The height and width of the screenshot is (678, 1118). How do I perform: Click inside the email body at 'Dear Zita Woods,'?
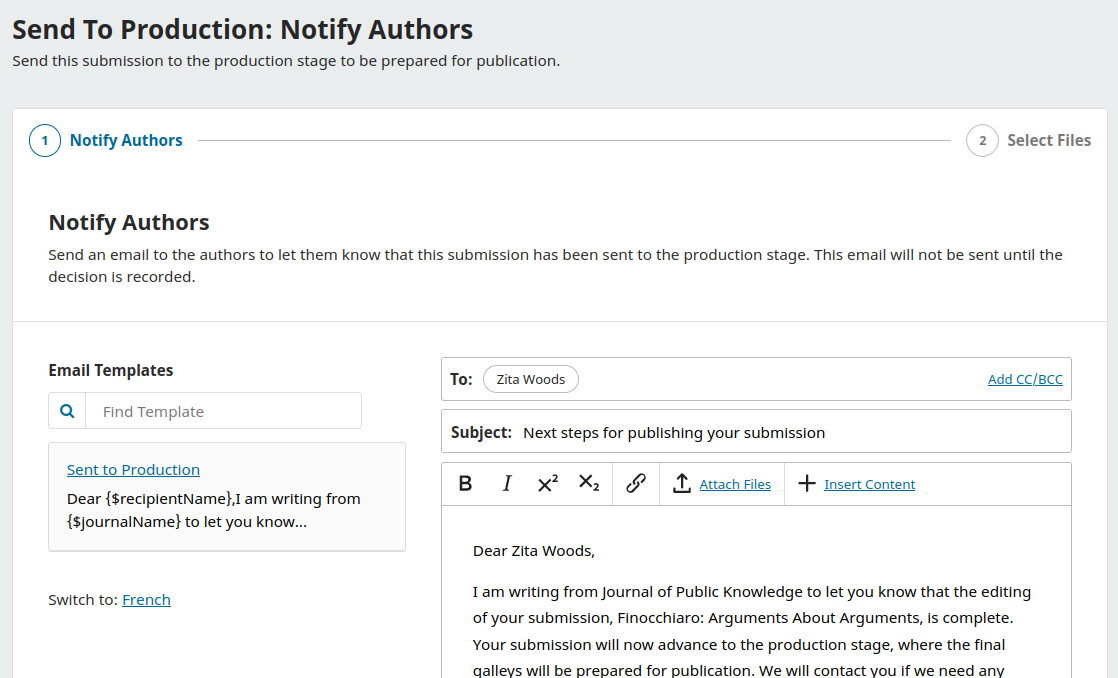[533, 551]
